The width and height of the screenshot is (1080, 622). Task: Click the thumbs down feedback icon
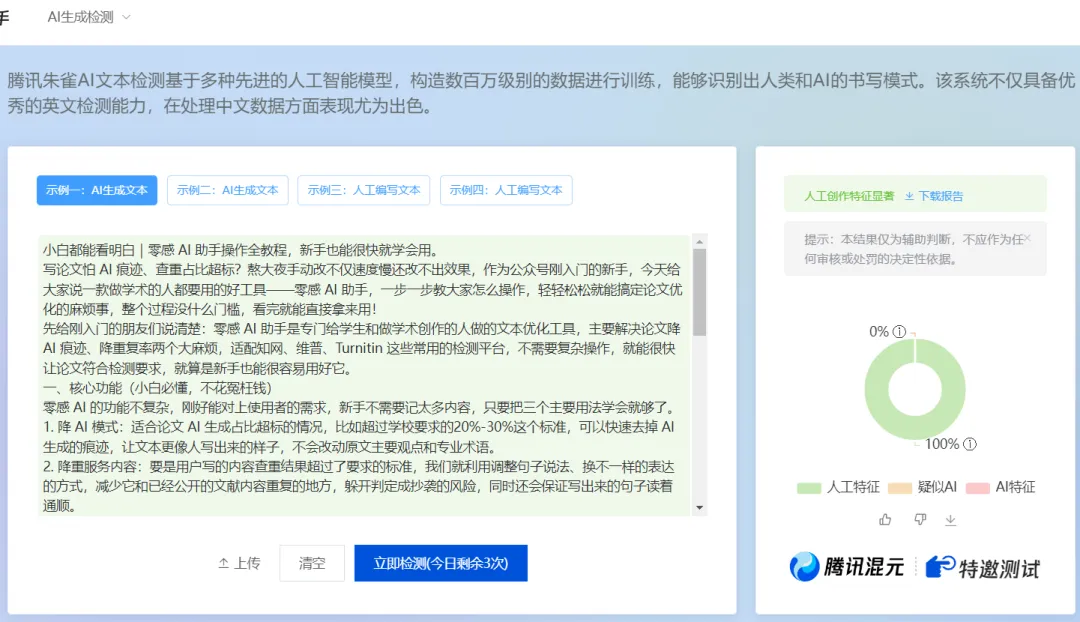click(x=920, y=519)
